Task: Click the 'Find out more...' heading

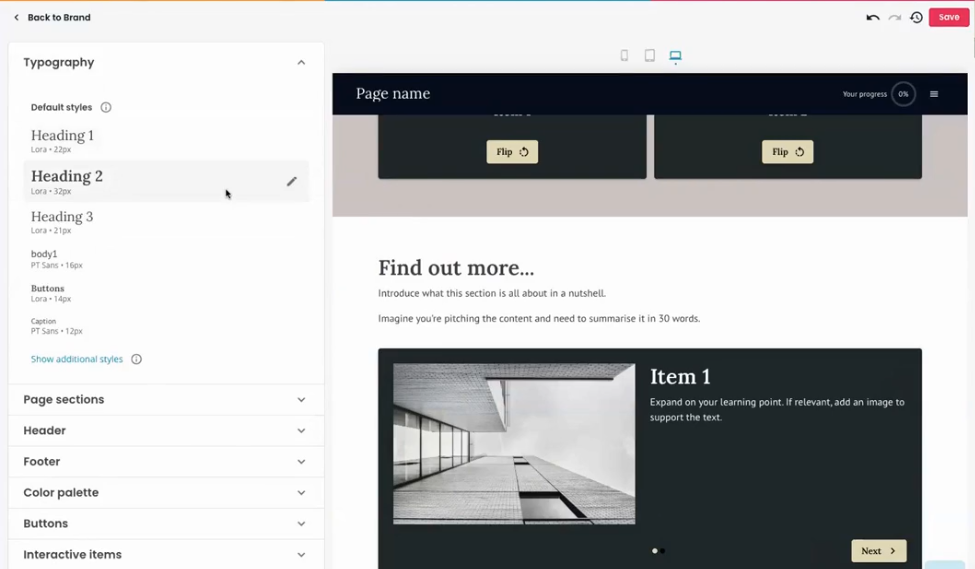Action: 456,268
